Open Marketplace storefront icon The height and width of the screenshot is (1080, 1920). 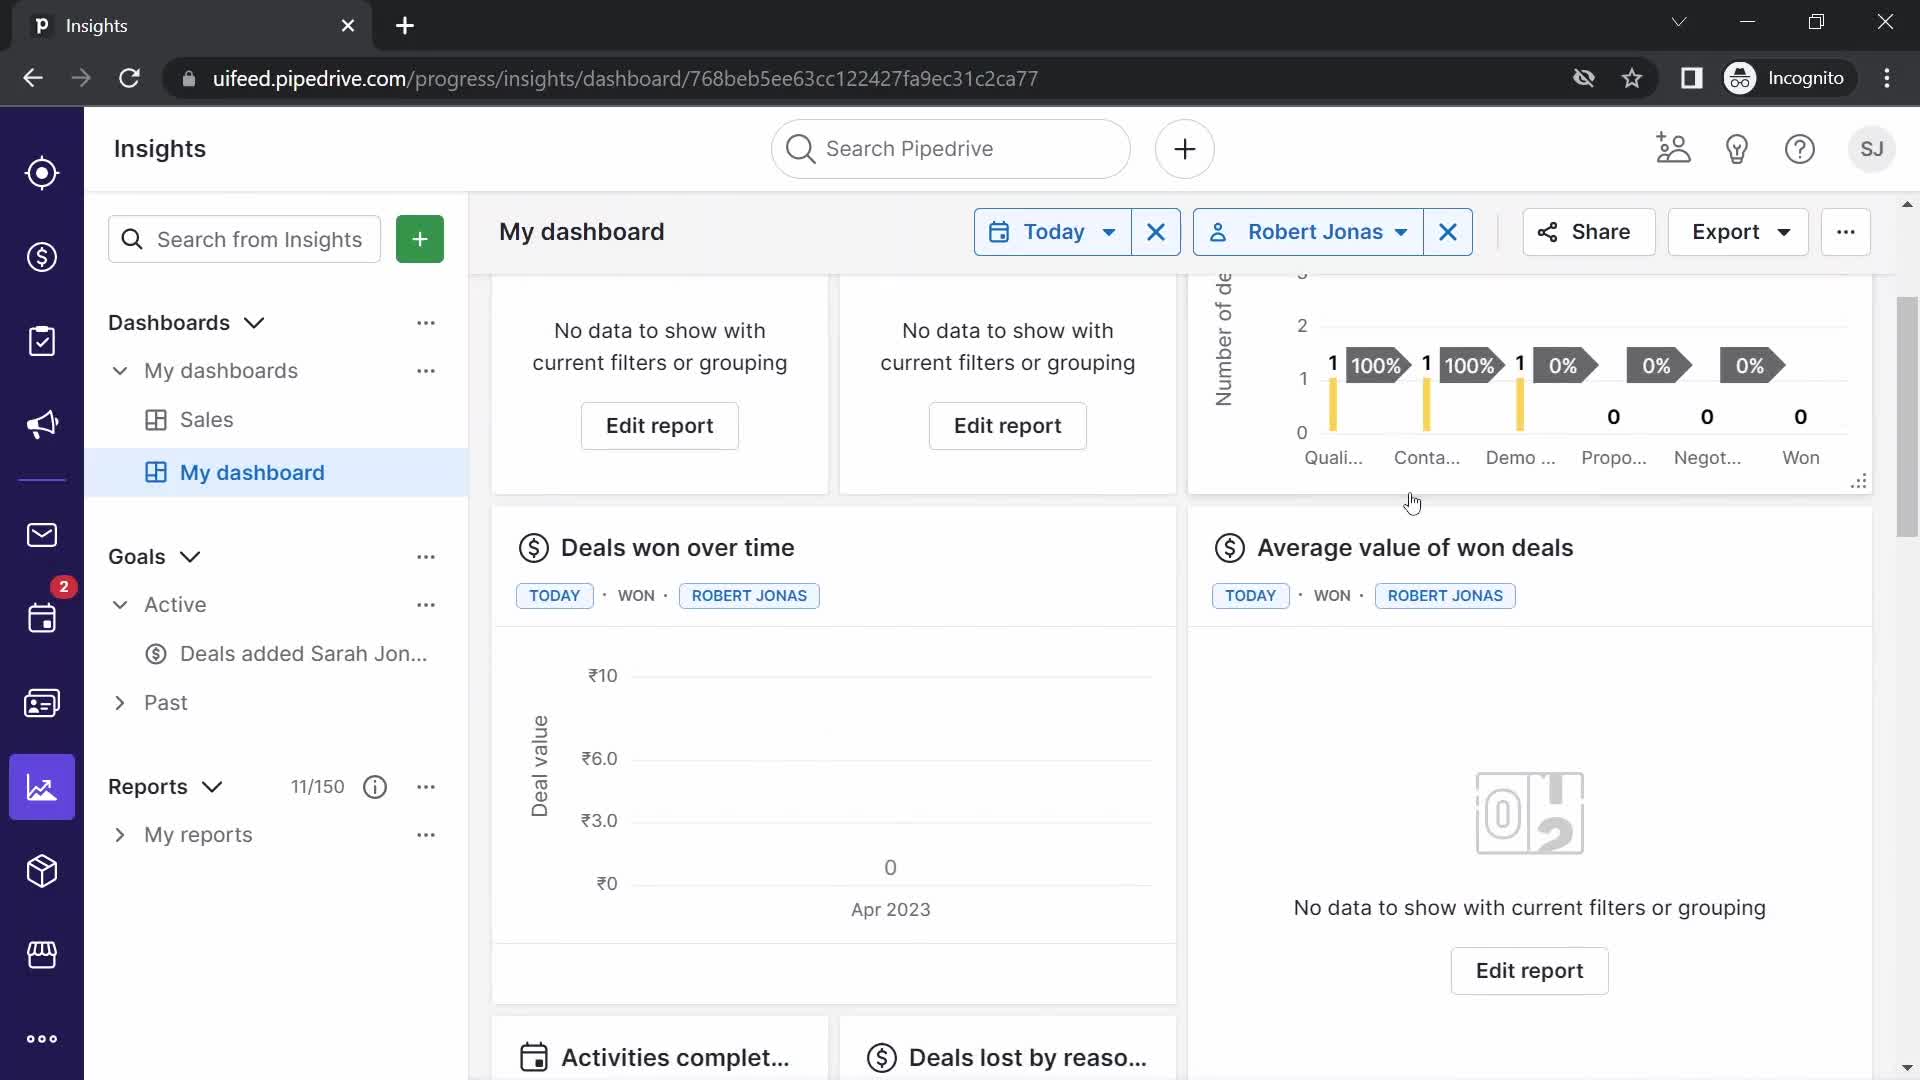[x=42, y=955]
